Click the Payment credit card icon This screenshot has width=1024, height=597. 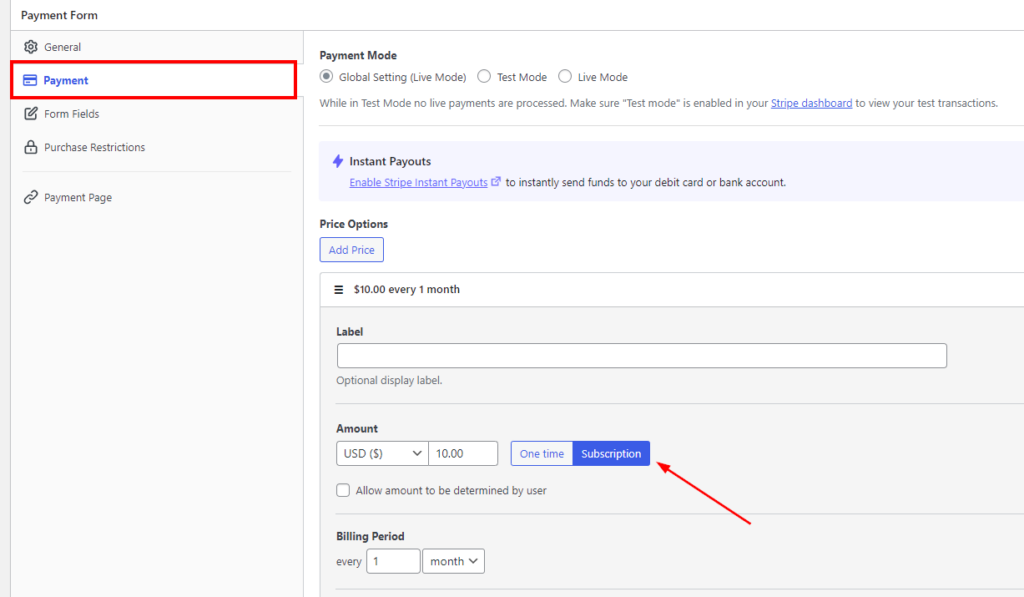[x=30, y=80]
